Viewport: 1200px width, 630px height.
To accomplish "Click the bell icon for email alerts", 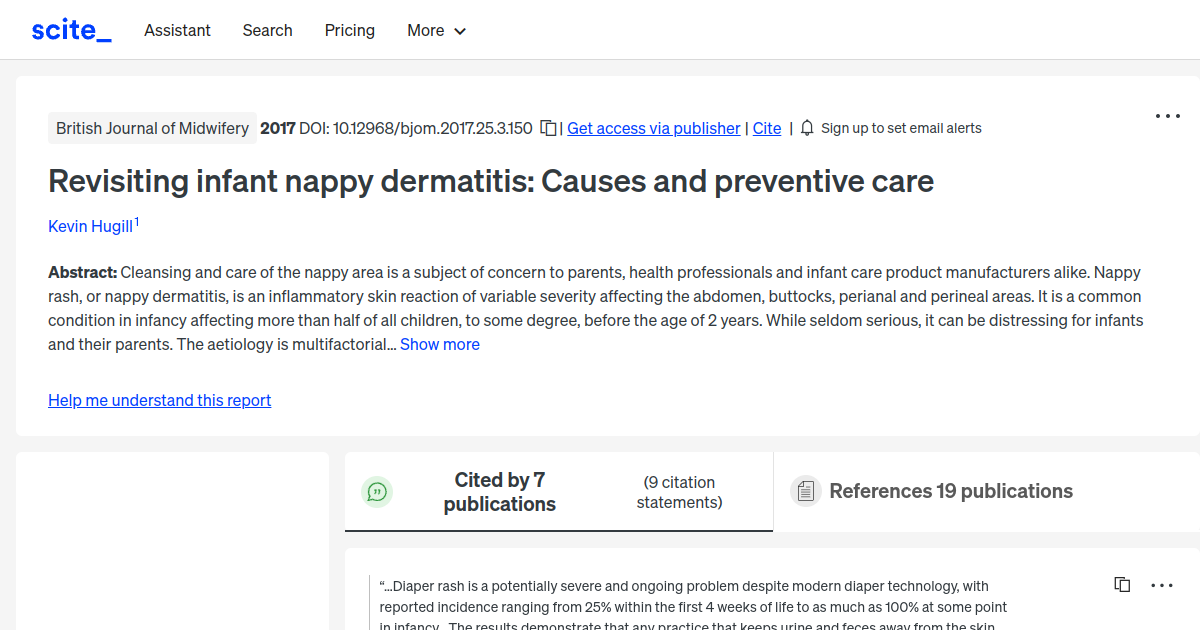I will click(806, 128).
